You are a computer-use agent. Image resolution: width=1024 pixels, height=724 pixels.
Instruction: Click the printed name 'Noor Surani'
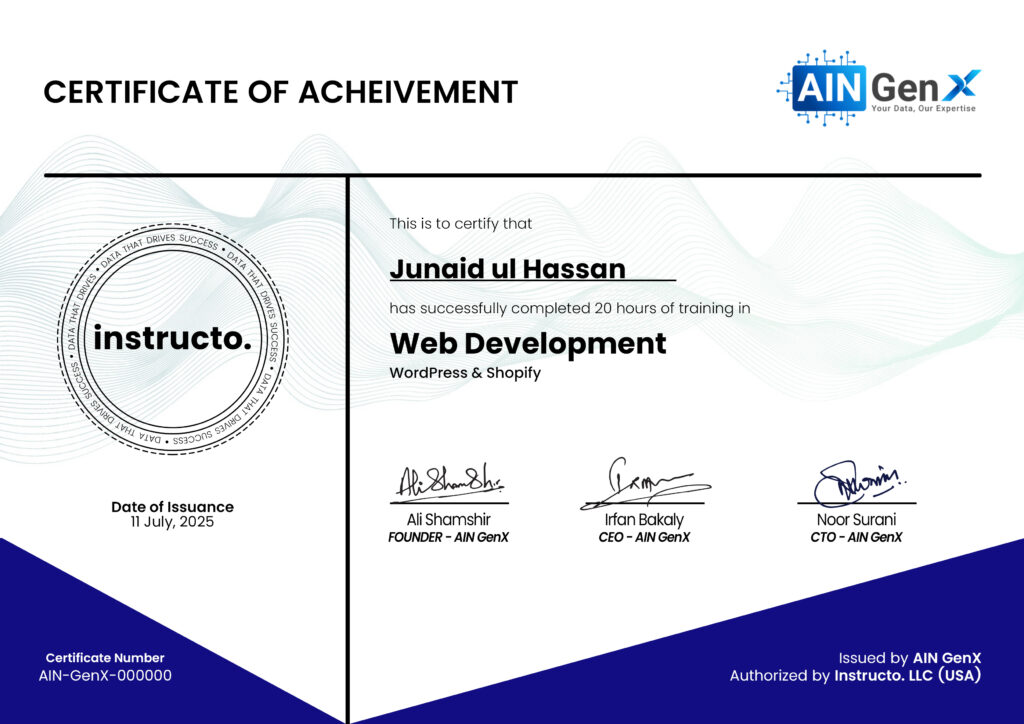pyautogui.click(x=856, y=520)
